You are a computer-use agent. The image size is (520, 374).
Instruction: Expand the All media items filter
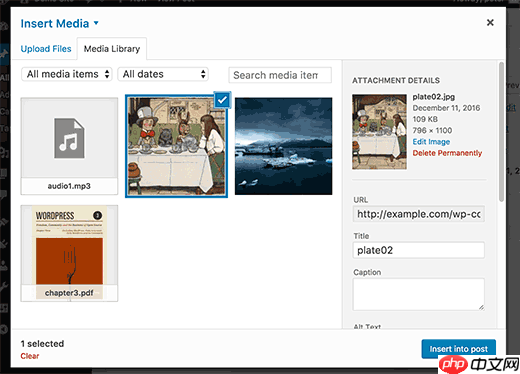tap(67, 74)
